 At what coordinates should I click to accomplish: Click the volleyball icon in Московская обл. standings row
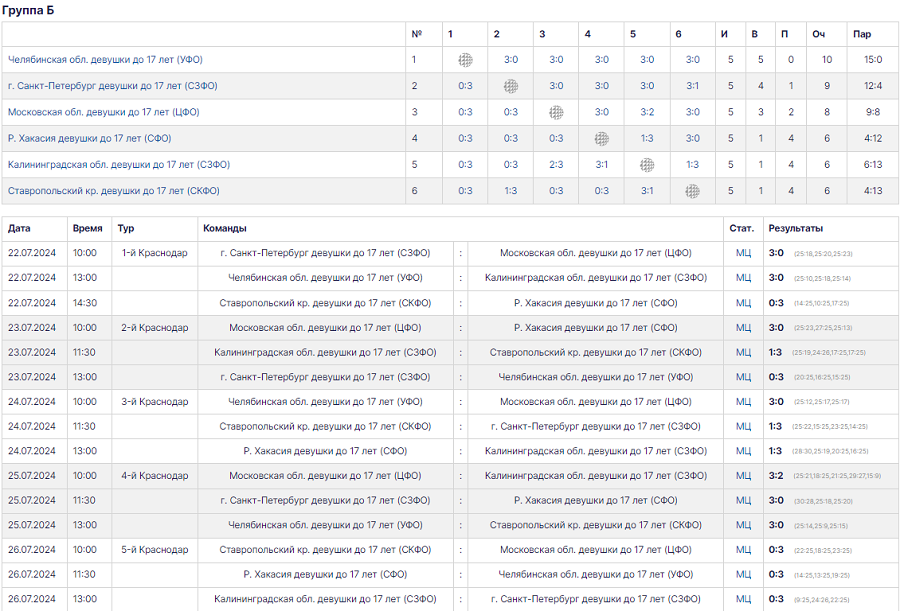[x=556, y=112]
